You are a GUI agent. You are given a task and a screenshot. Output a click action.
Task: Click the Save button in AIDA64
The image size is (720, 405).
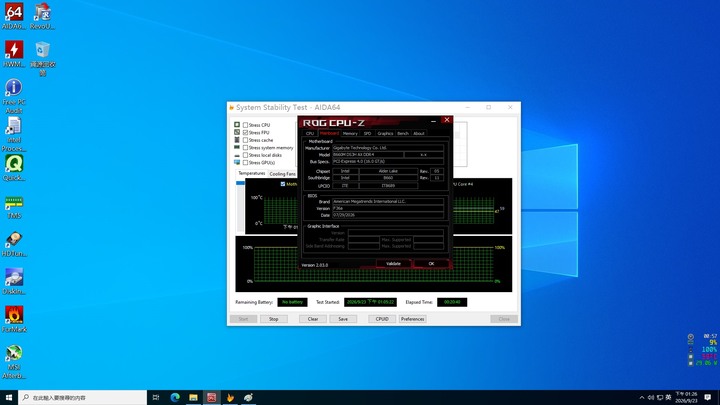(343, 319)
